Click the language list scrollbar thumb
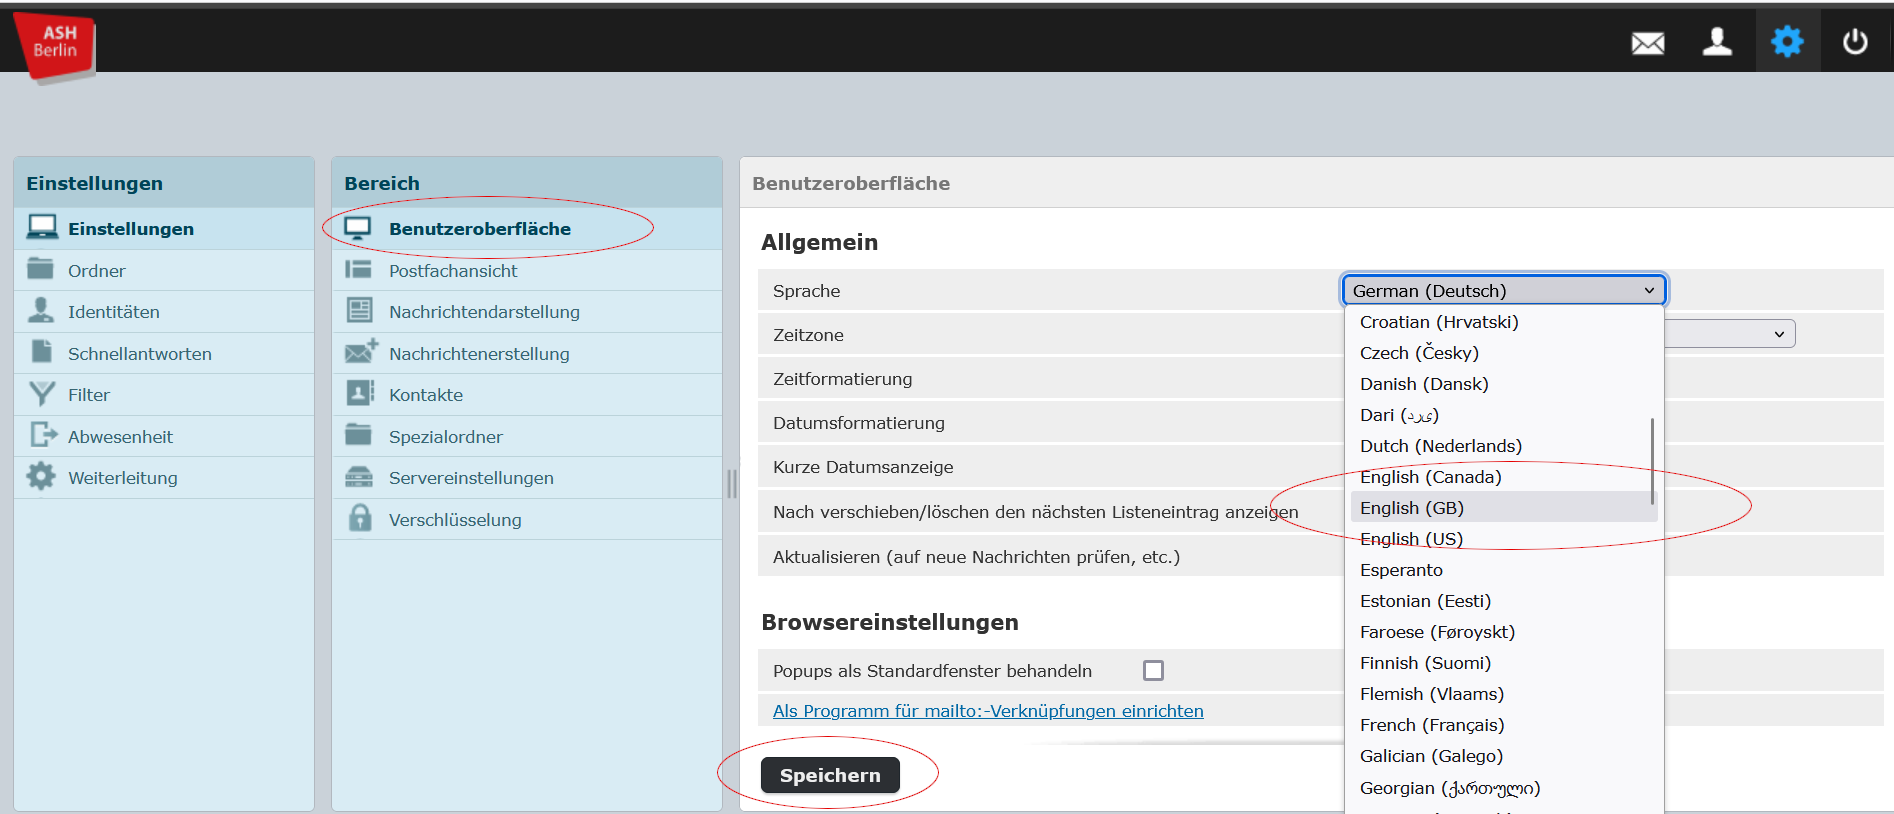This screenshot has height=814, width=1894. [x=1652, y=461]
